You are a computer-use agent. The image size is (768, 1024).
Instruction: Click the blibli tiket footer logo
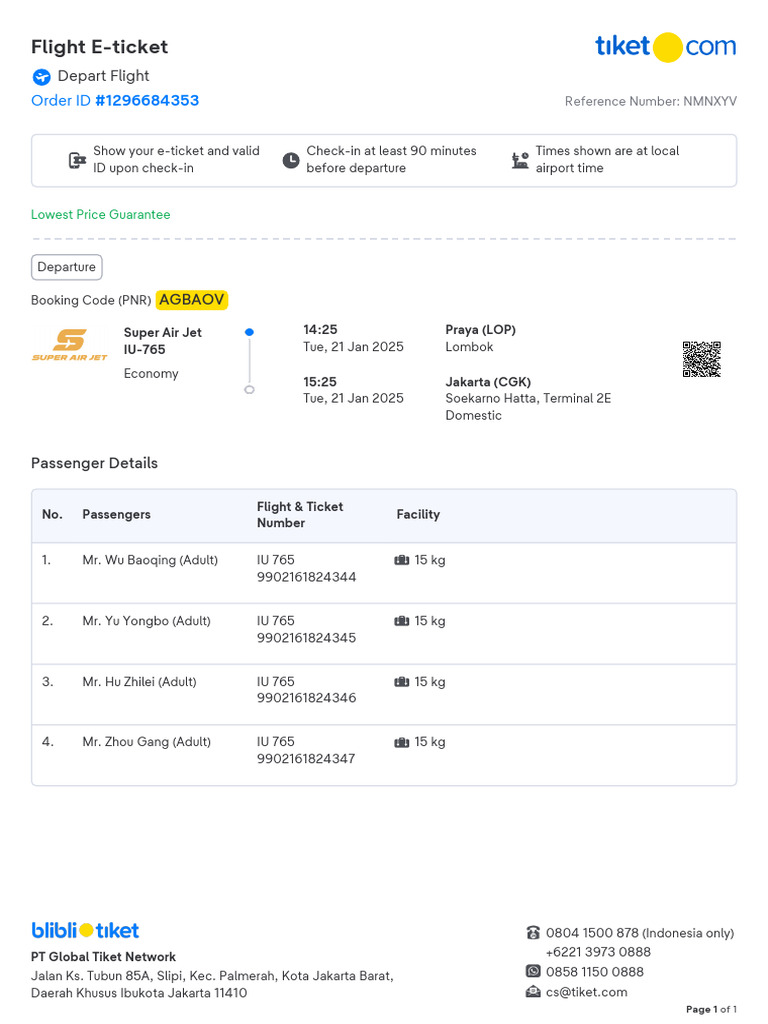coord(85,930)
